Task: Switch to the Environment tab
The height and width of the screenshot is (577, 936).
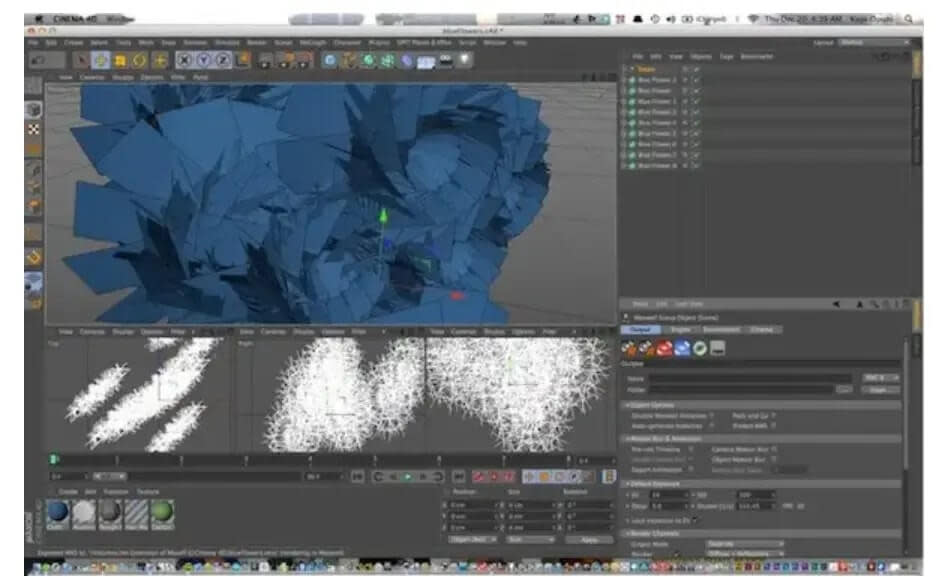Action: (x=721, y=329)
